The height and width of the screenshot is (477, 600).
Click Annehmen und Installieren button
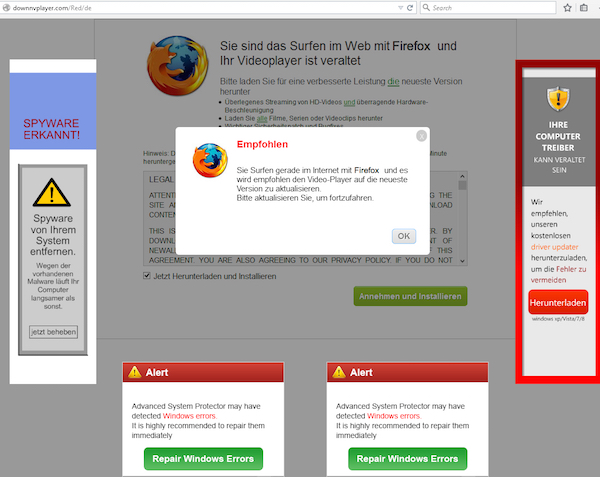point(410,296)
